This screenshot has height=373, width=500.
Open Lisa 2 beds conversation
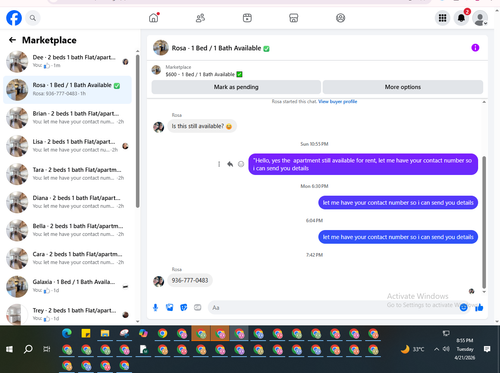[x=67, y=146]
